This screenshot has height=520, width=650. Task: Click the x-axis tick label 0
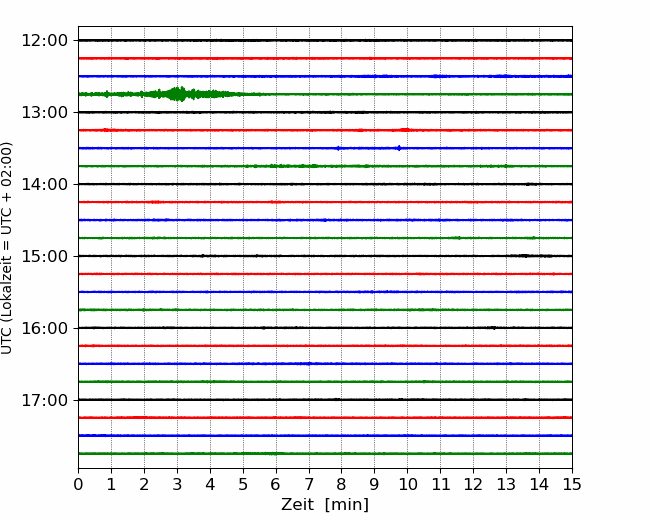pos(78,484)
